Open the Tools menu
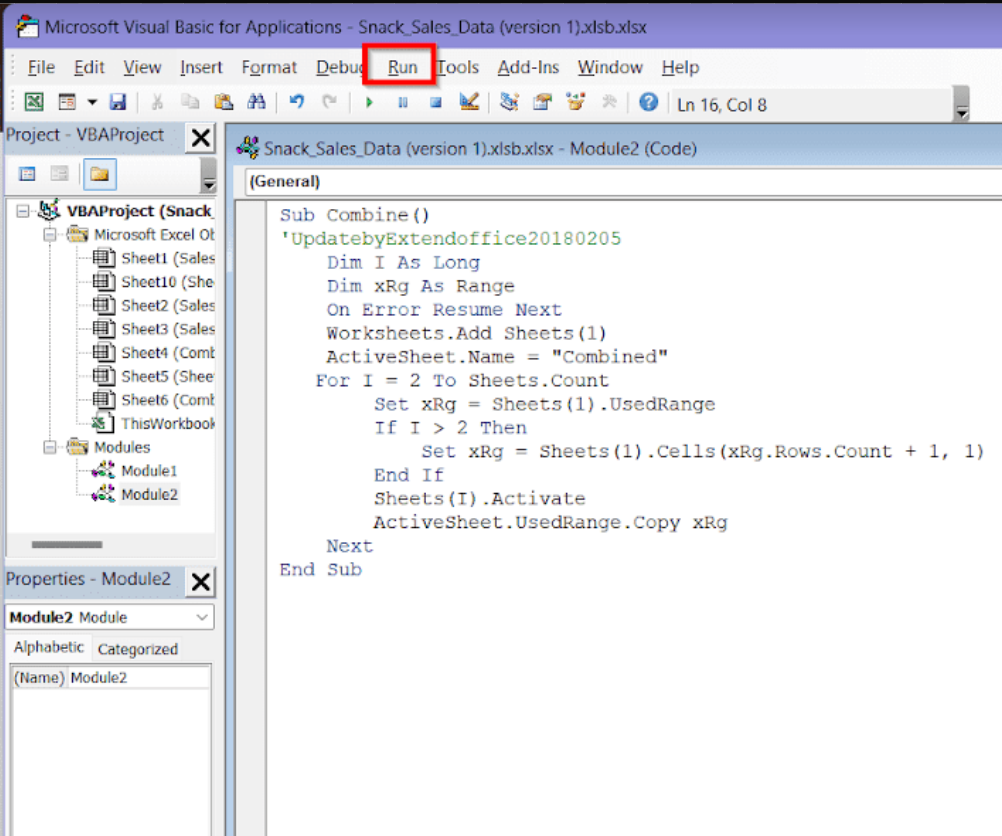This screenshot has height=836, width=1002. [458, 67]
